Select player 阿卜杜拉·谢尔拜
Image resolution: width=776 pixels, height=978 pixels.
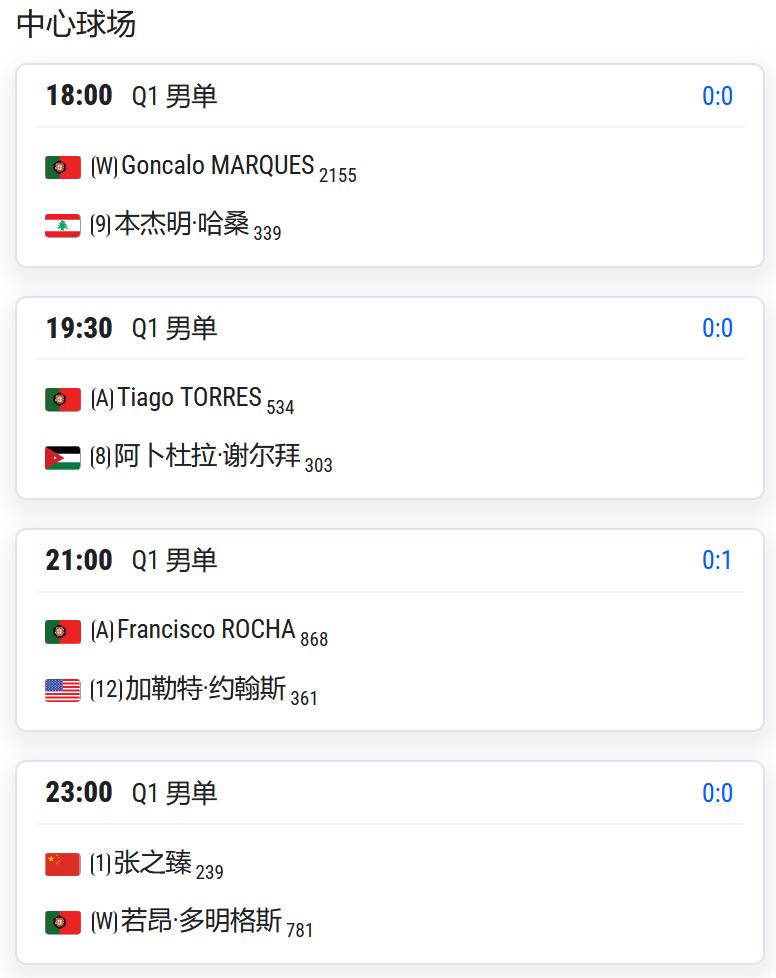[x=207, y=455]
